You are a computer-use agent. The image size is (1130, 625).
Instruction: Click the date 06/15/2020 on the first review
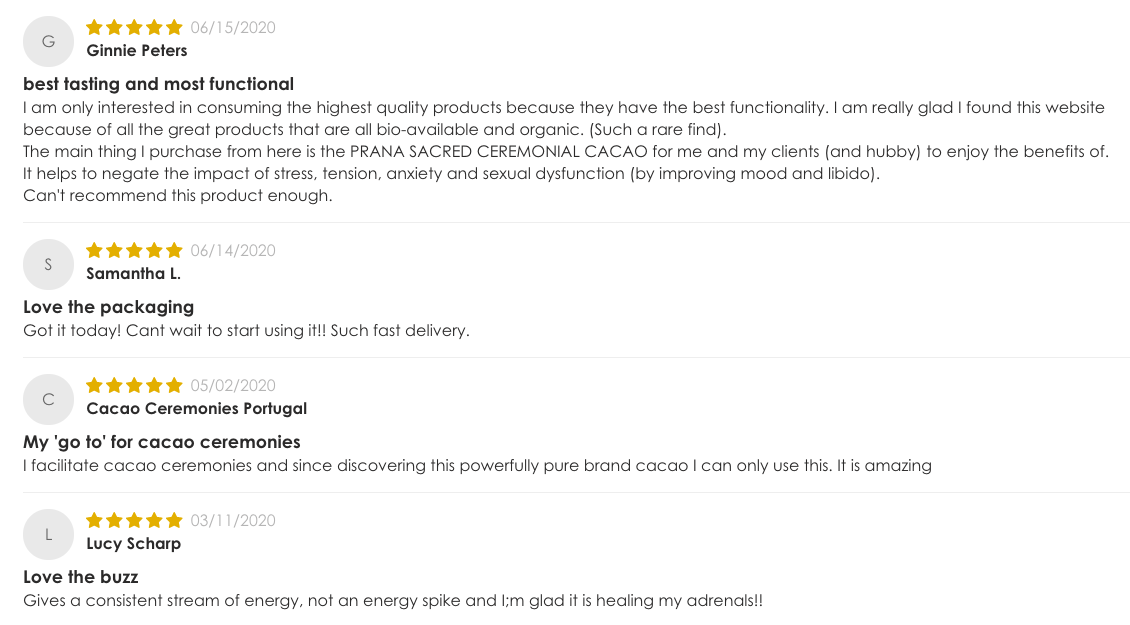(x=233, y=27)
